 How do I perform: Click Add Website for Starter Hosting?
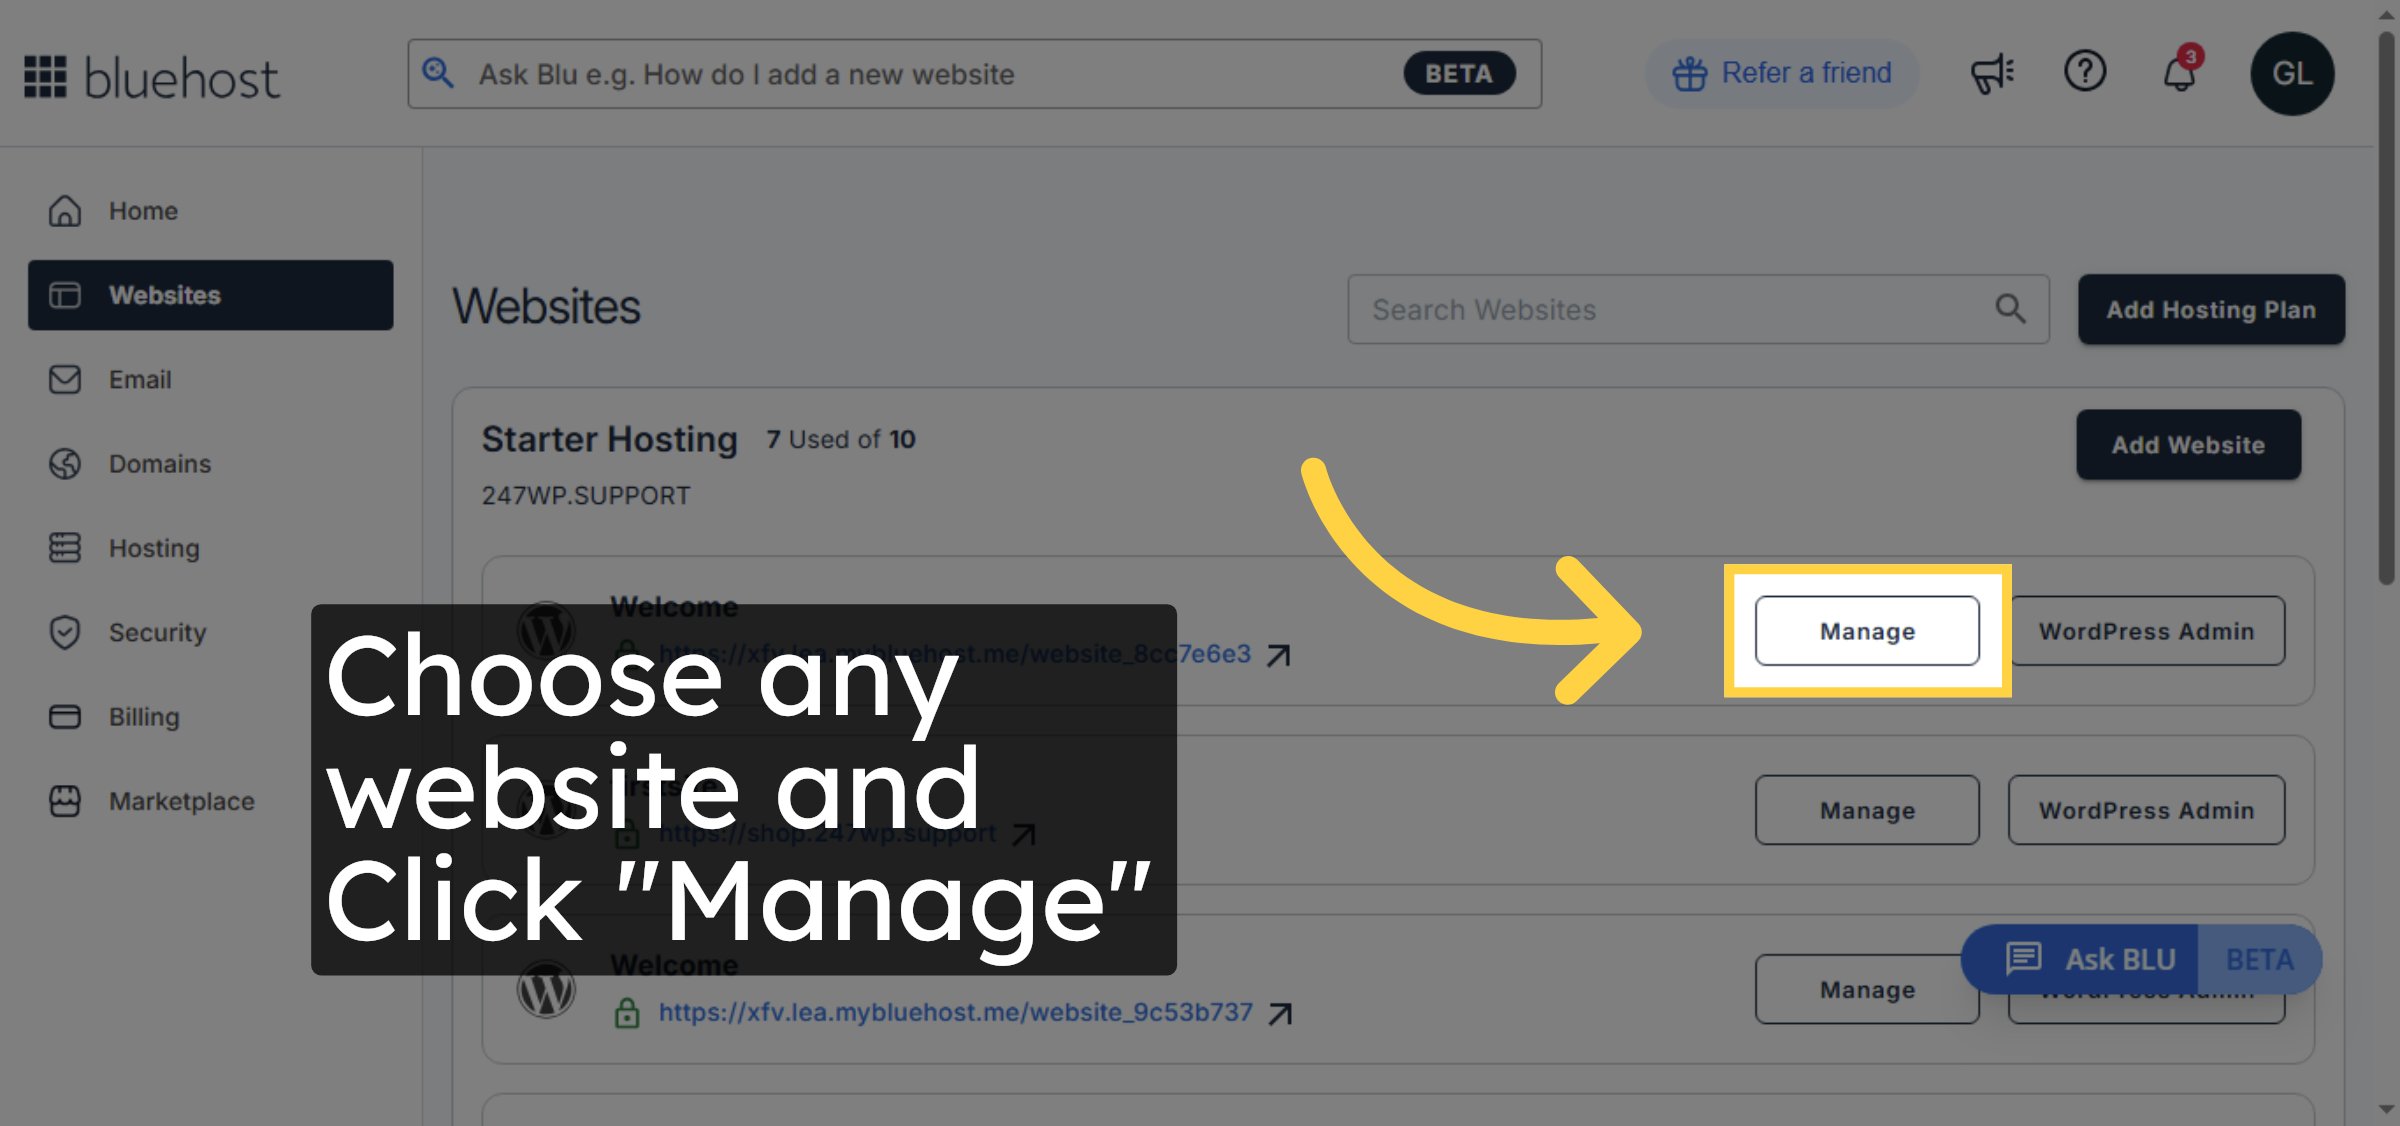coord(2188,444)
